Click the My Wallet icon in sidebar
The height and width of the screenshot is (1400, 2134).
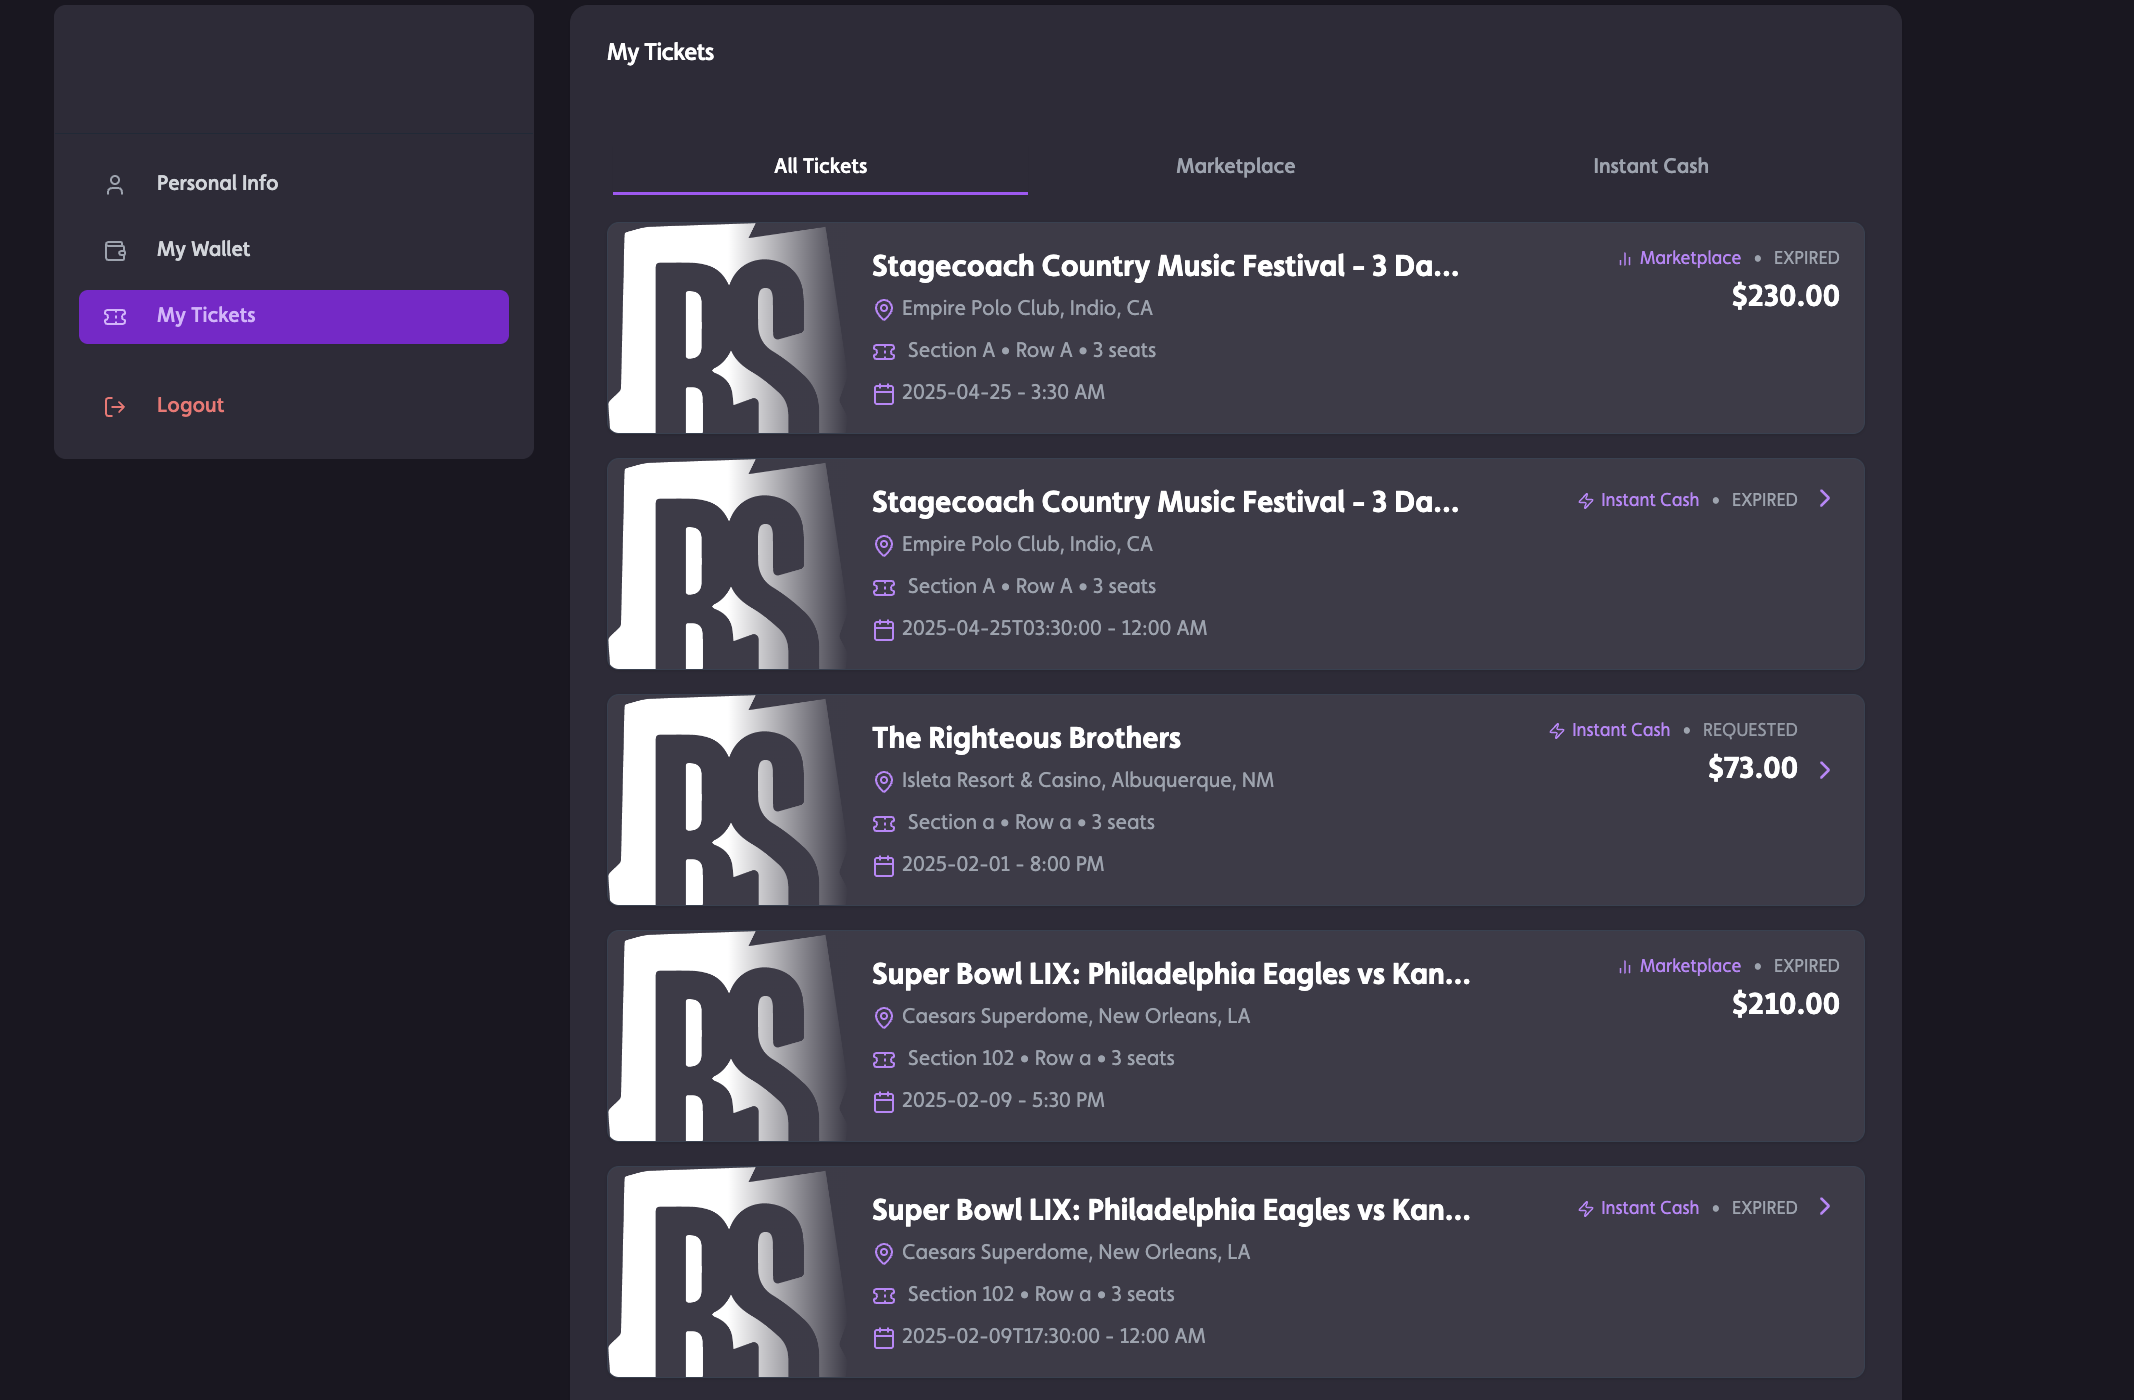click(115, 250)
